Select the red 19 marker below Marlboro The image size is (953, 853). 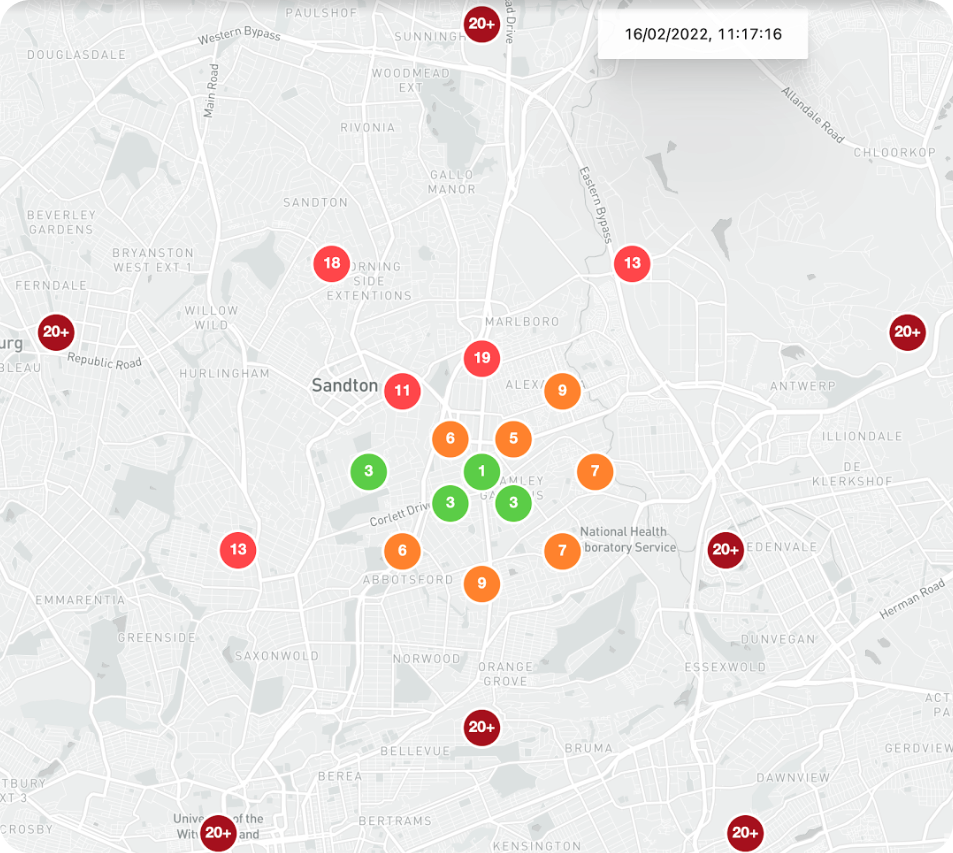482,357
